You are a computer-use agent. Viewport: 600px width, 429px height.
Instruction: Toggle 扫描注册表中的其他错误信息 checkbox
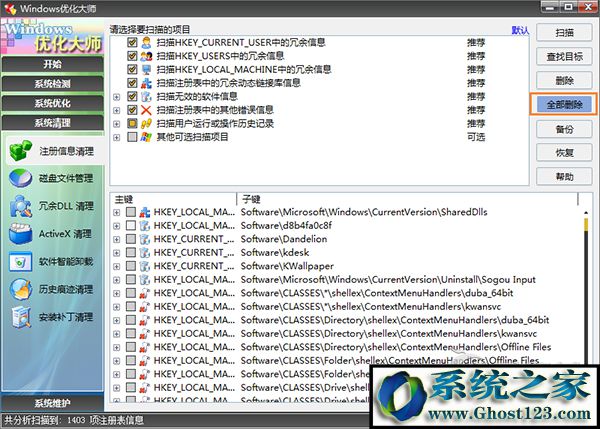click(132, 110)
